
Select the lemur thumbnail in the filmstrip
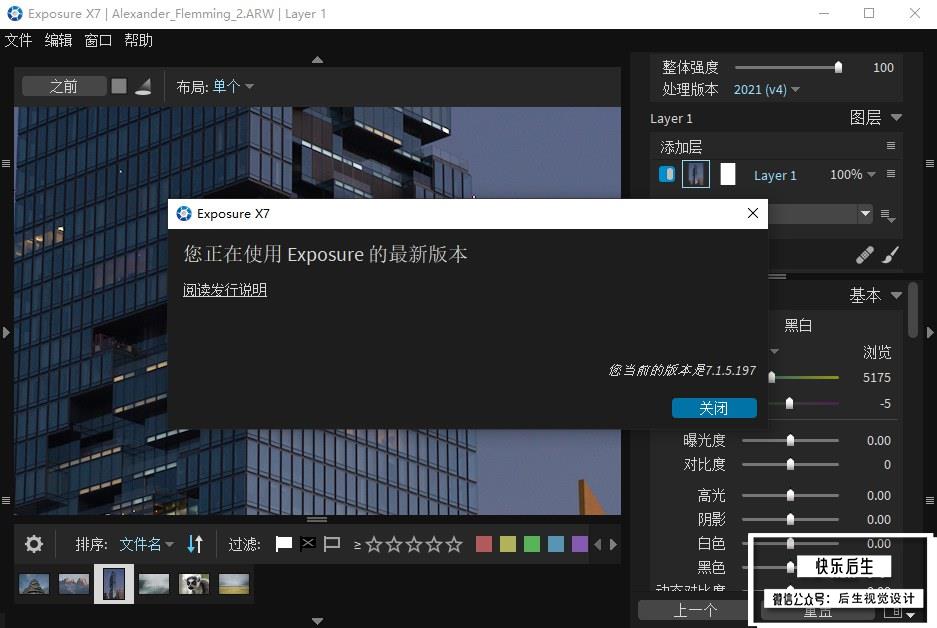pos(194,584)
